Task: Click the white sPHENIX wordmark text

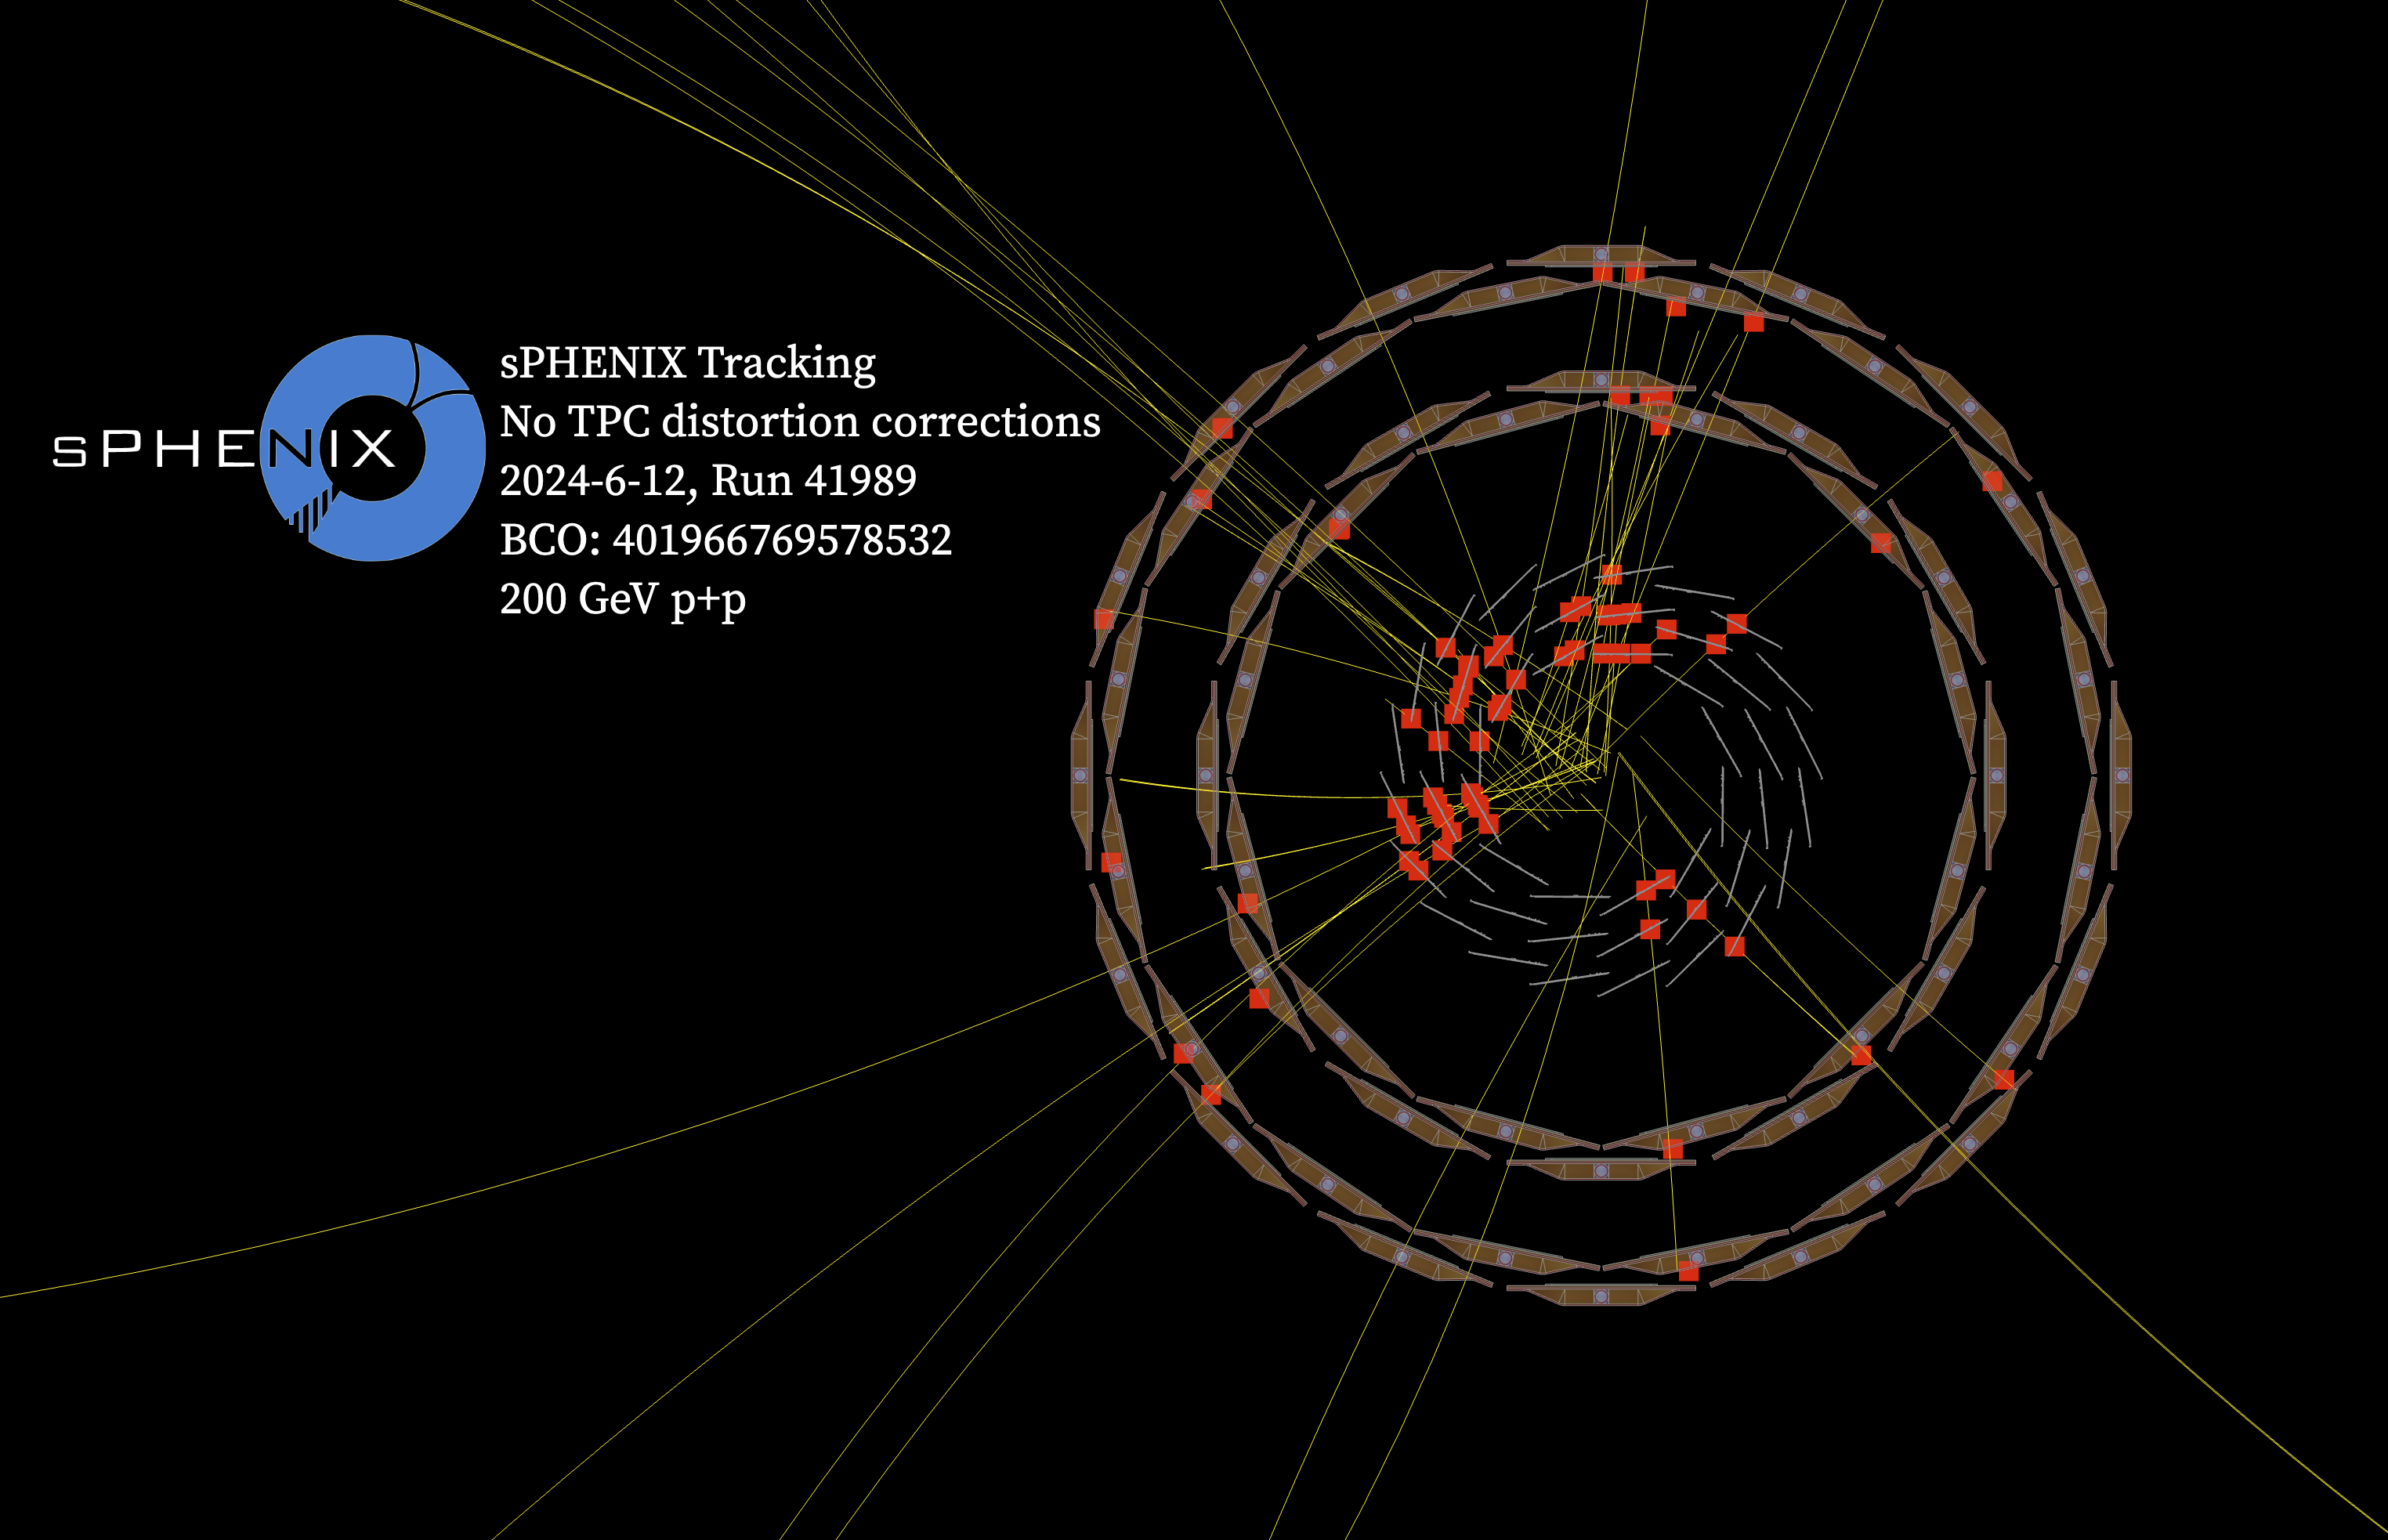Action: 224,449
